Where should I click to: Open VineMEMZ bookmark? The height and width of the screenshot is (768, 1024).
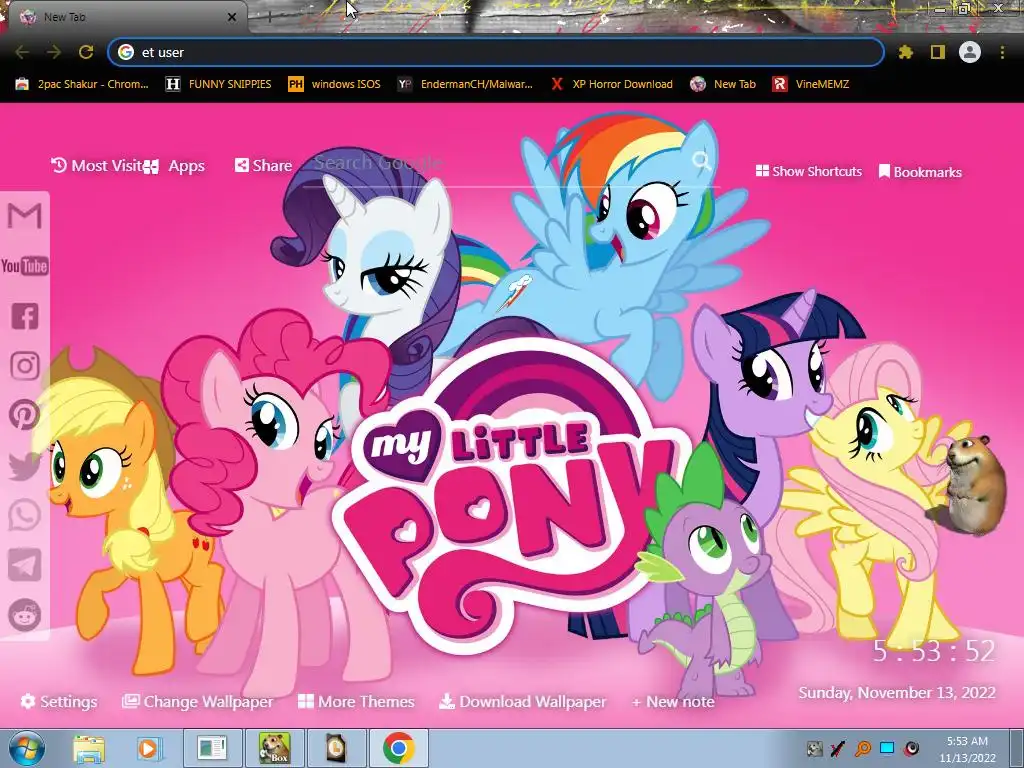pyautogui.click(x=810, y=84)
